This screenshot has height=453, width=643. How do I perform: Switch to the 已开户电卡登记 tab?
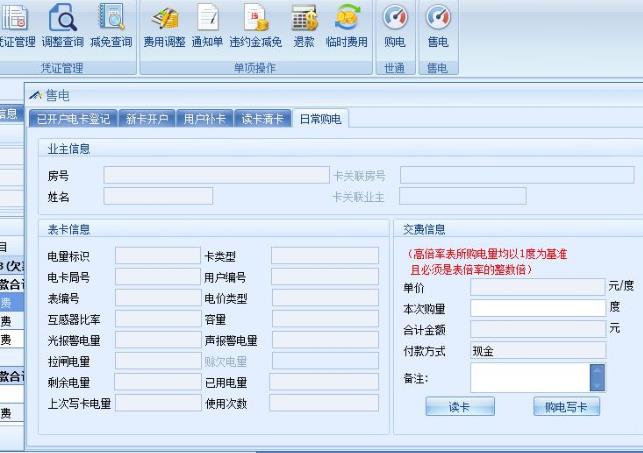click(x=73, y=119)
